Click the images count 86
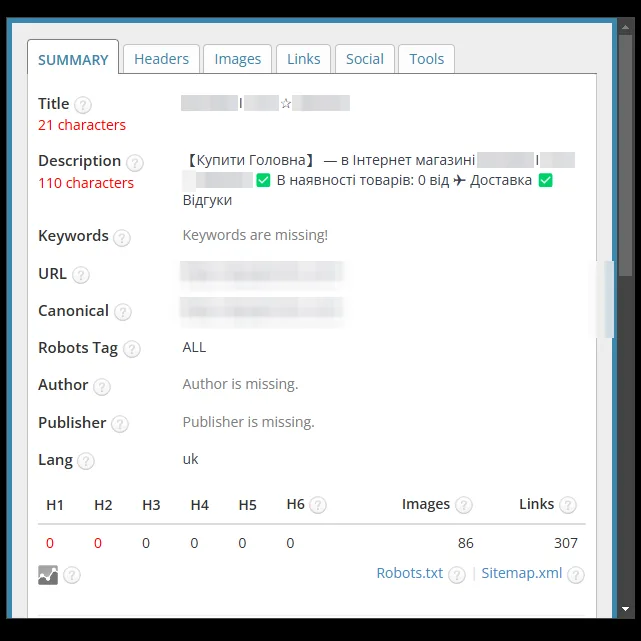 (x=466, y=543)
